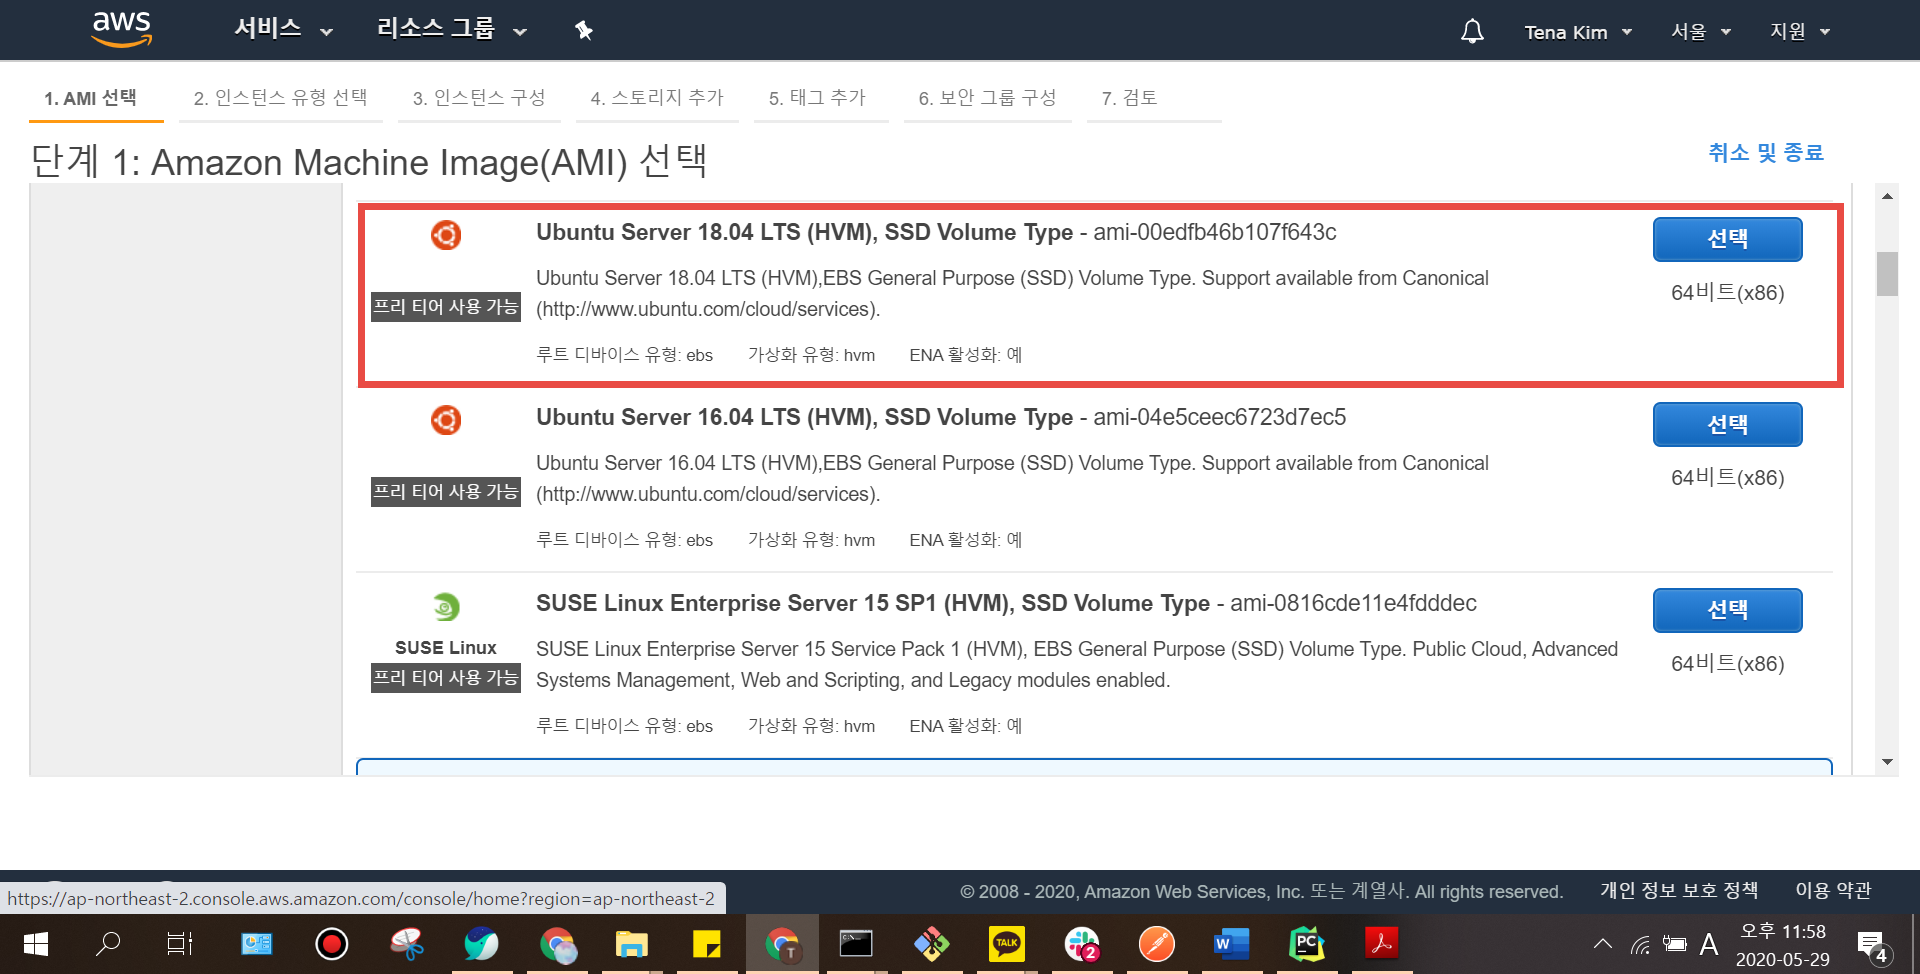Screen dimensions: 1920x974
Task: Click the SUSE Linux chameleon logo
Action: point(446,606)
